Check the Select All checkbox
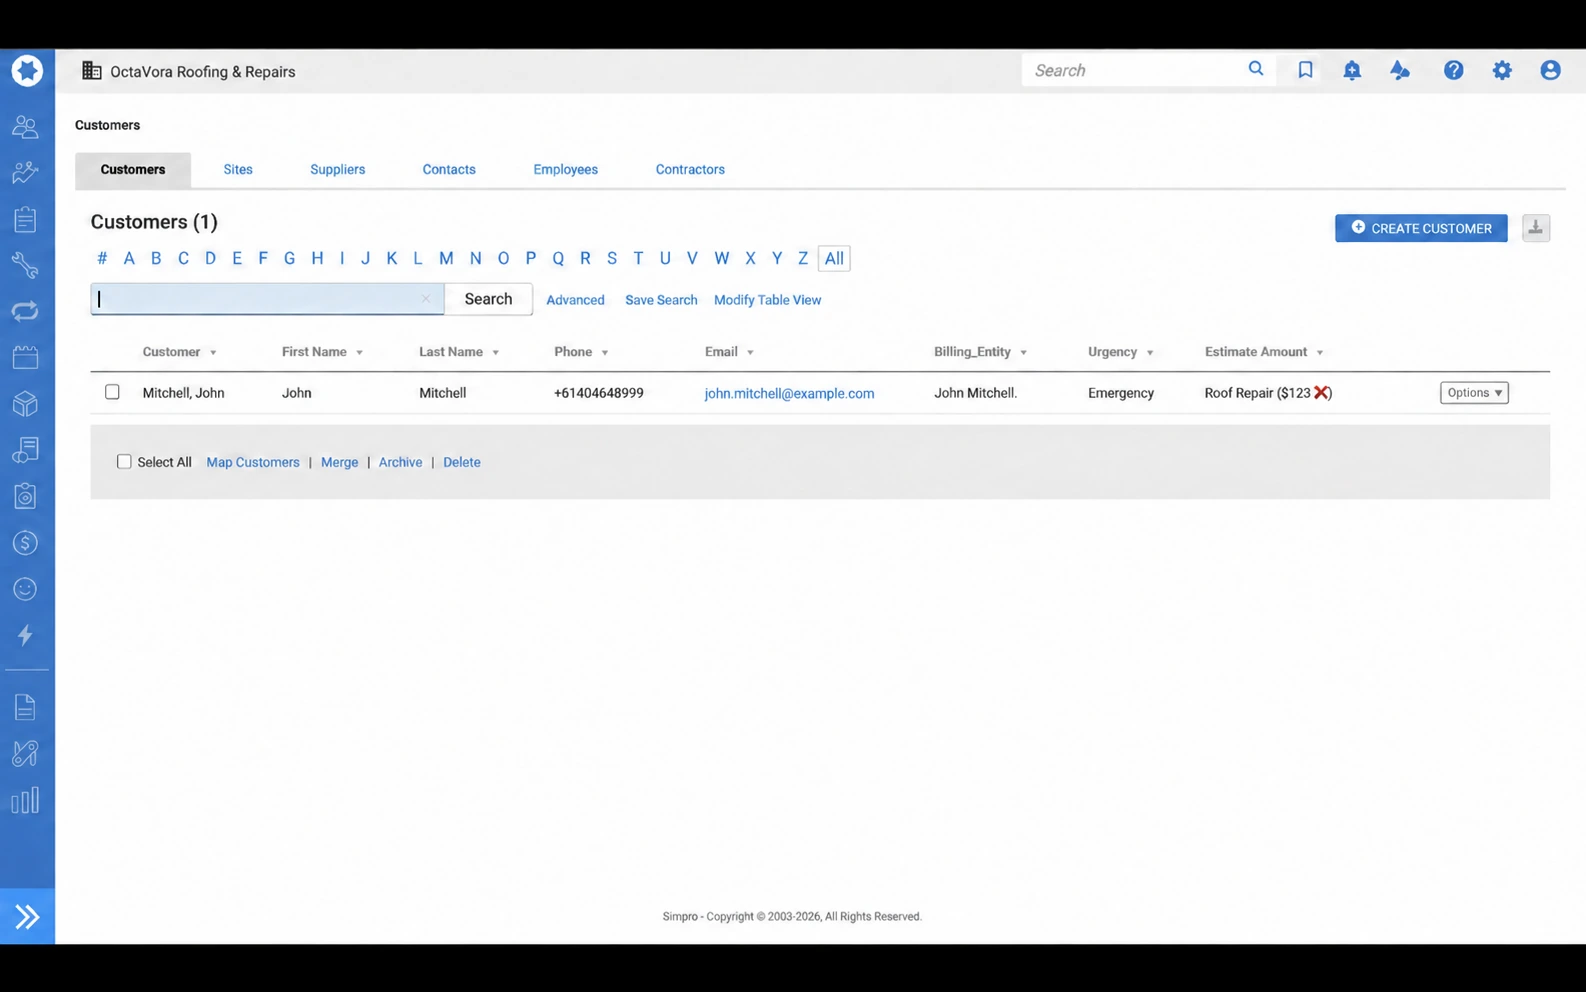1586x992 pixels. tap(124, 462)
